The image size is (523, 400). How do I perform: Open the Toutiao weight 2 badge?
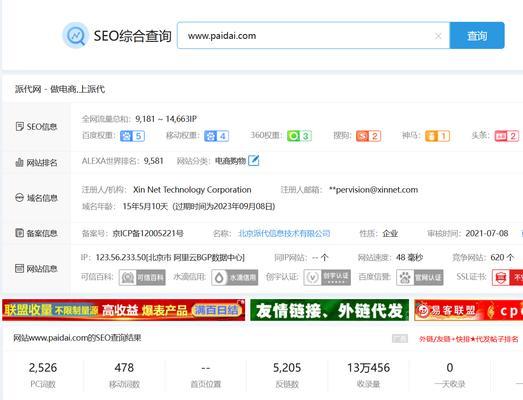(x=507, y=136)
